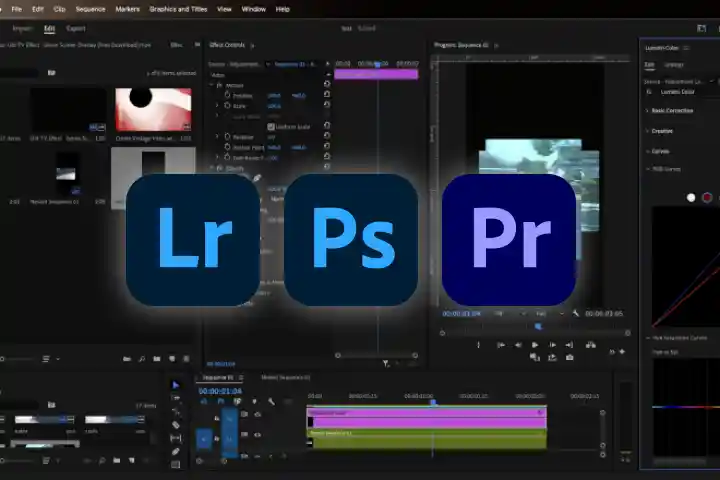Image resolution: width=720 pixels, height=480 pixels.
Task: Open the Button Editor plus icon
Action: (622, 351)
